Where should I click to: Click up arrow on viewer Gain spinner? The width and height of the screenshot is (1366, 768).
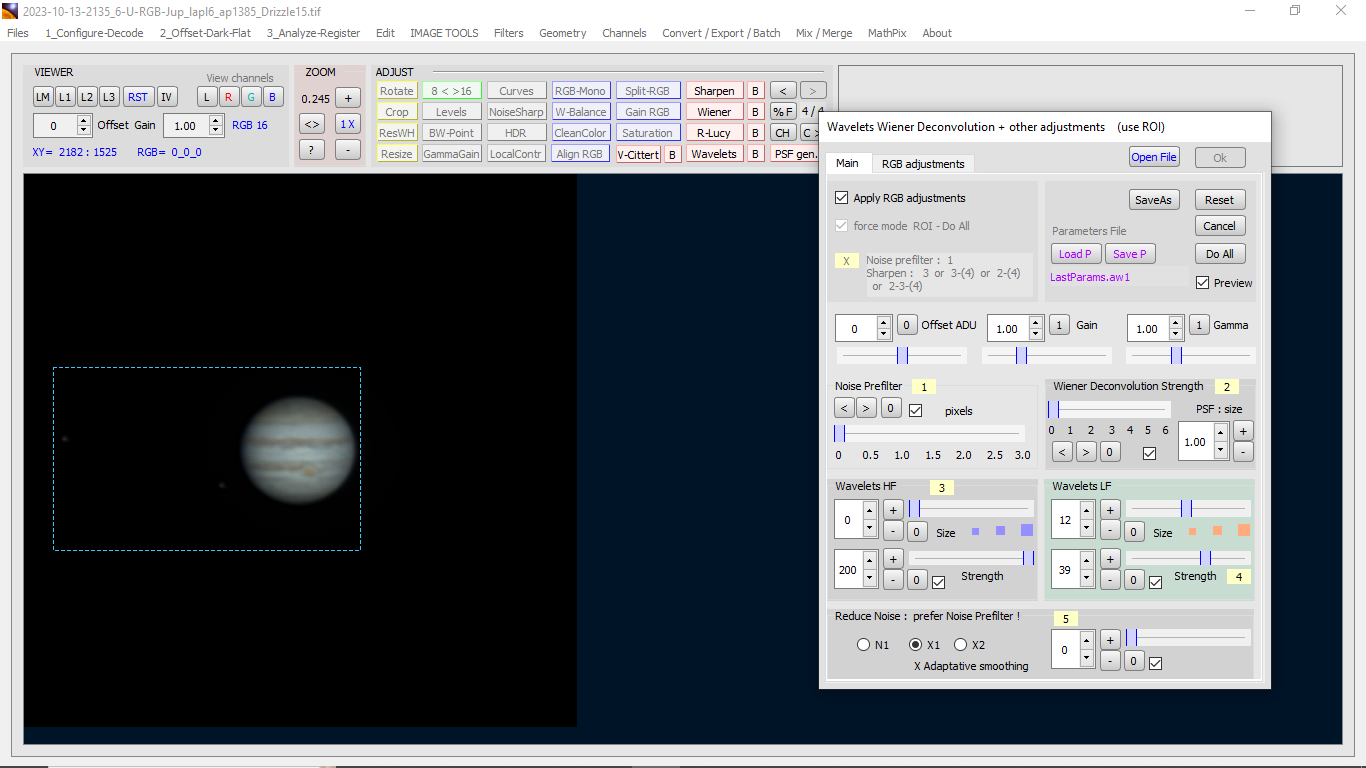[x=216, y=120]
